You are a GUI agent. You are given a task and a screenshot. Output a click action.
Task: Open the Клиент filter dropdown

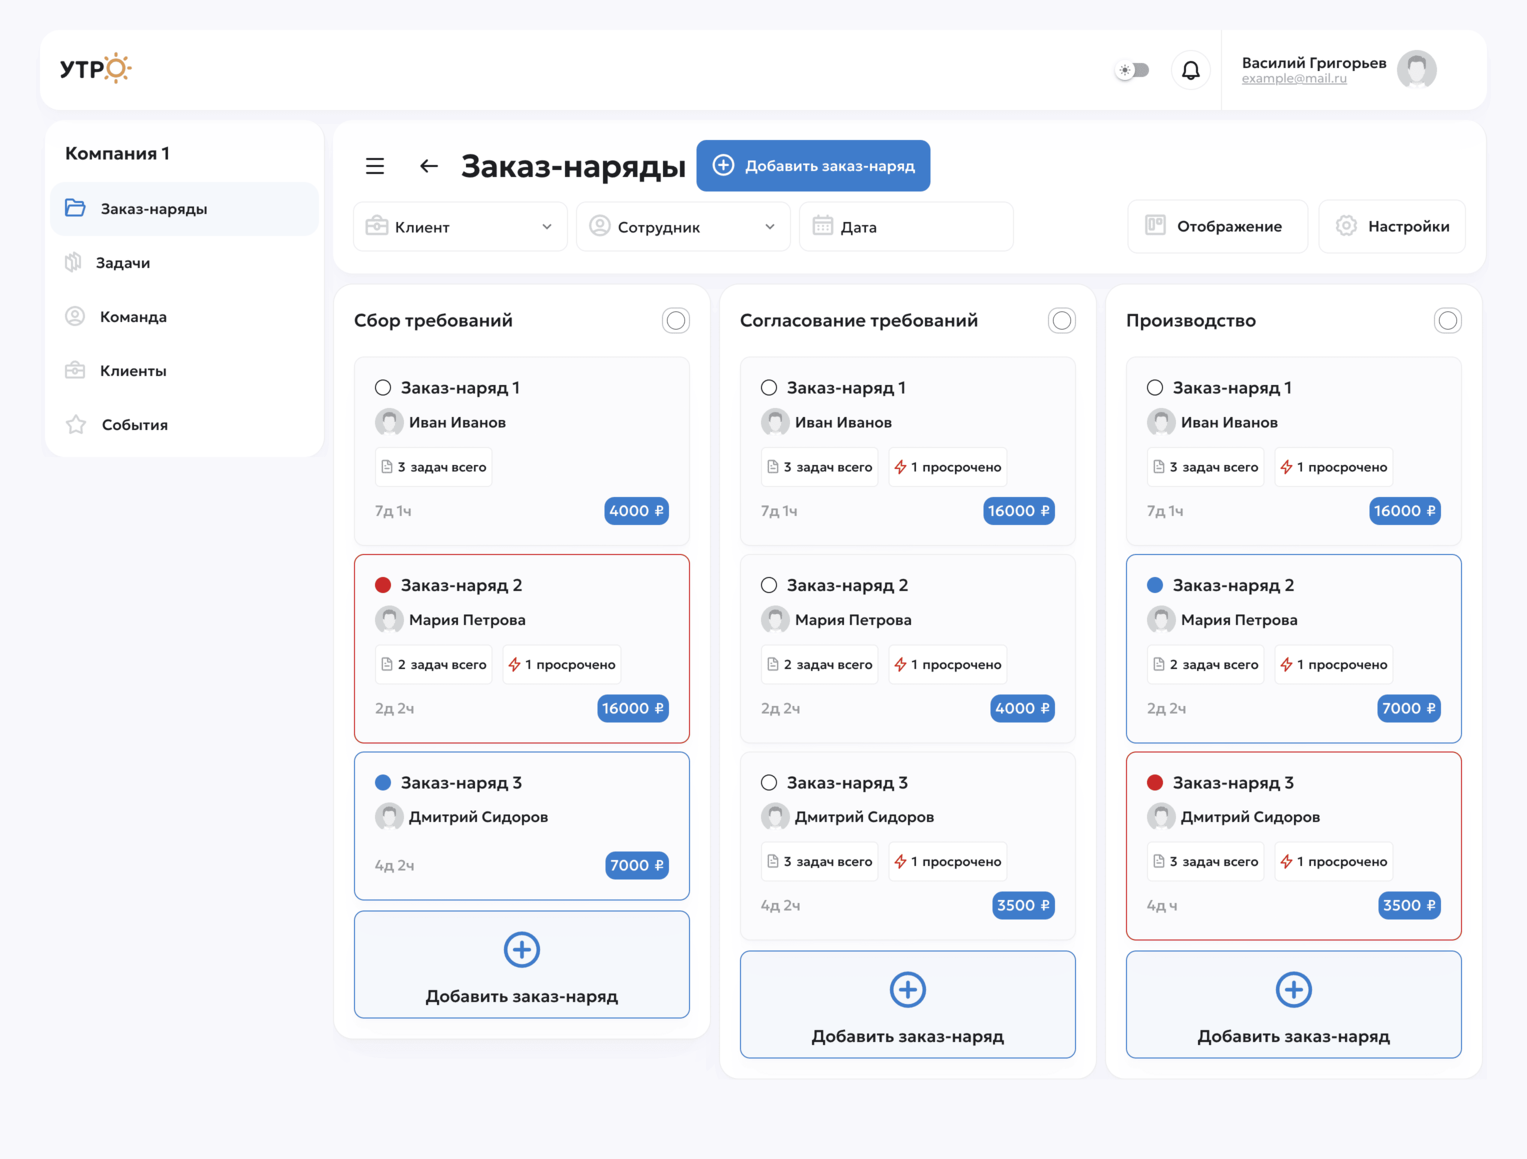coord(460,227)
